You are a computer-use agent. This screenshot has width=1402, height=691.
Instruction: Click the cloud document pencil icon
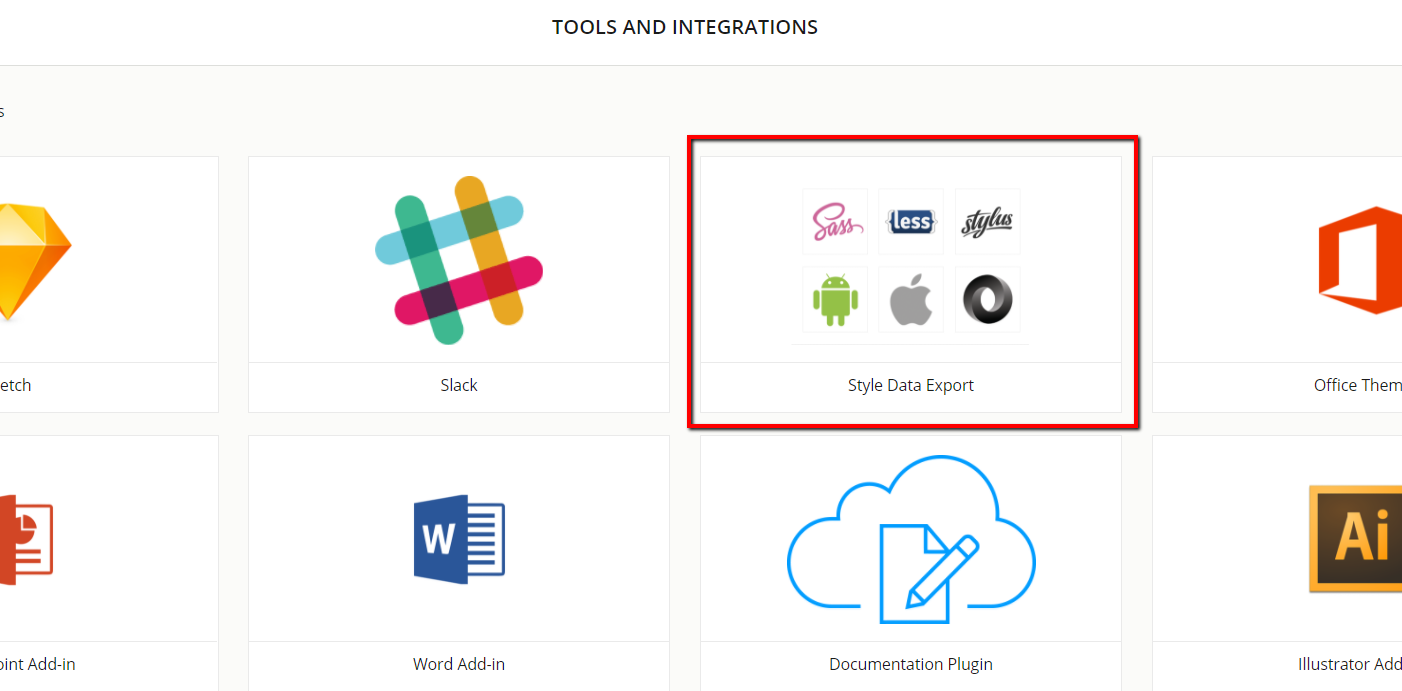911,540
